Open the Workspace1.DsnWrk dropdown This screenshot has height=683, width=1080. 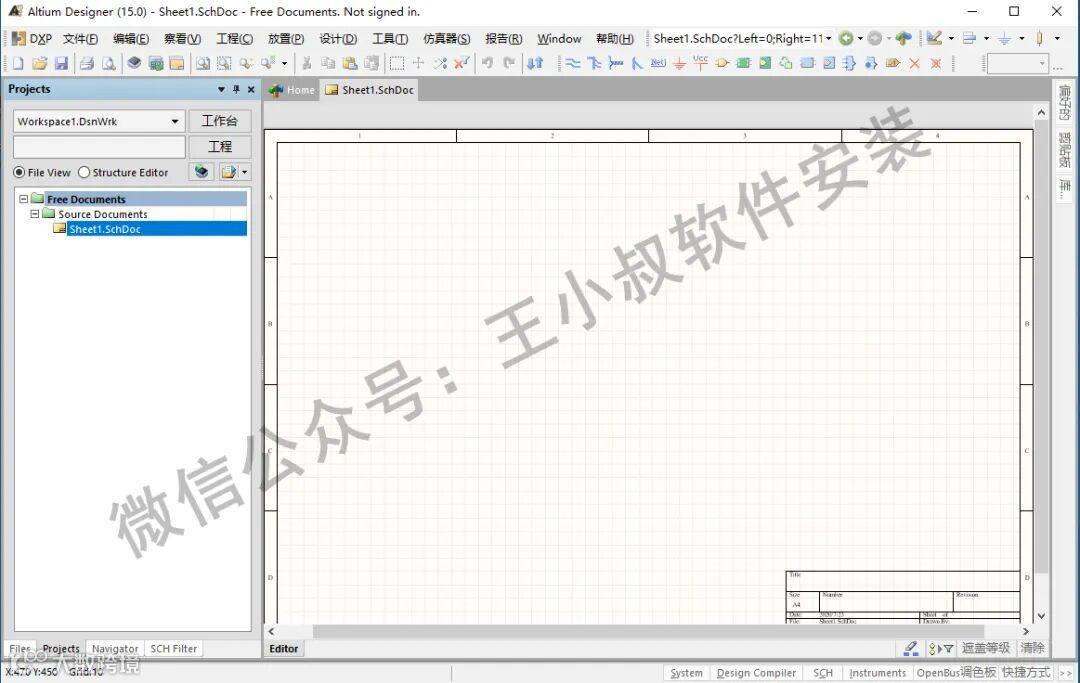tap(175, 121)
